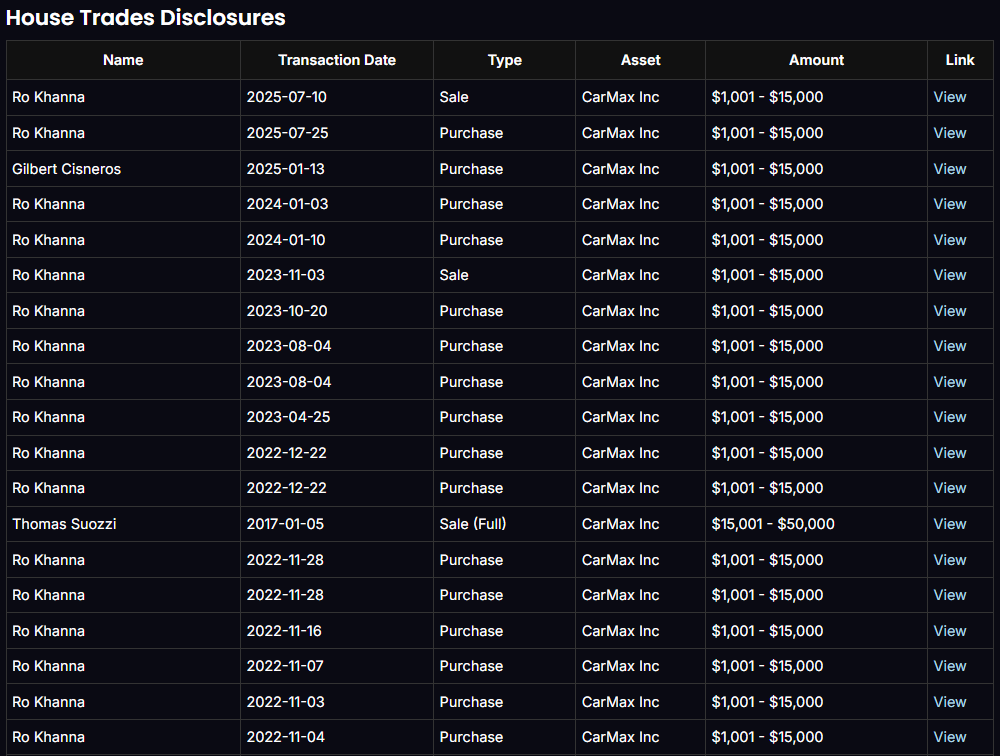Open View link for 2023-10-20 purchase
Screen dimensions: 1000x756
[949, 311]
